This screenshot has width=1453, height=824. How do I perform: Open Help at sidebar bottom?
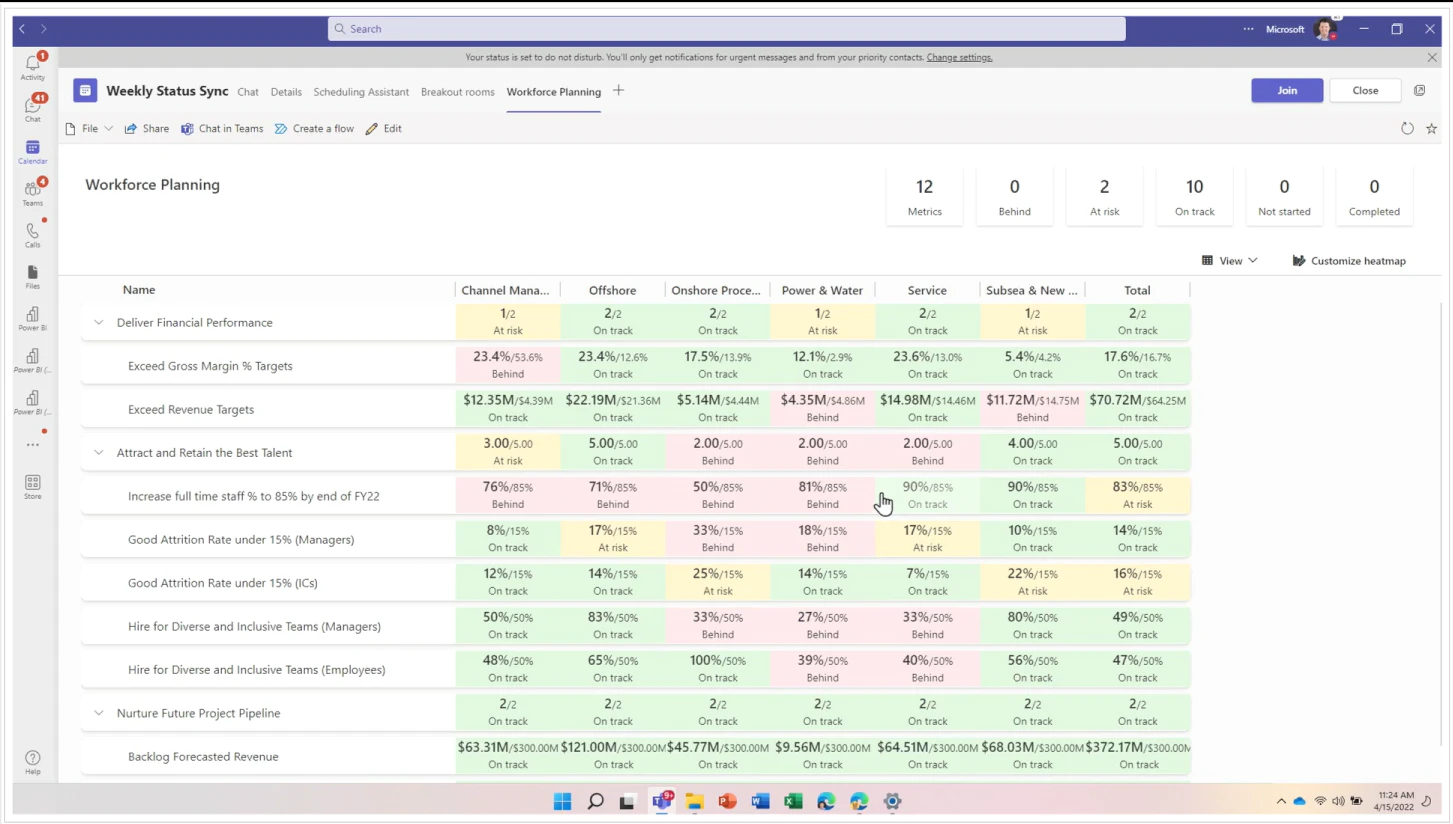tap(33, 762)
